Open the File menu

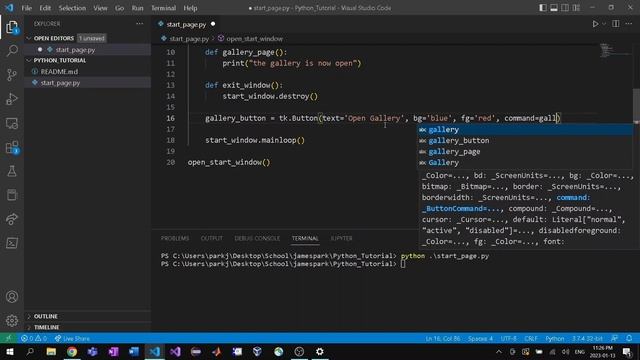[x=27, y=8]
